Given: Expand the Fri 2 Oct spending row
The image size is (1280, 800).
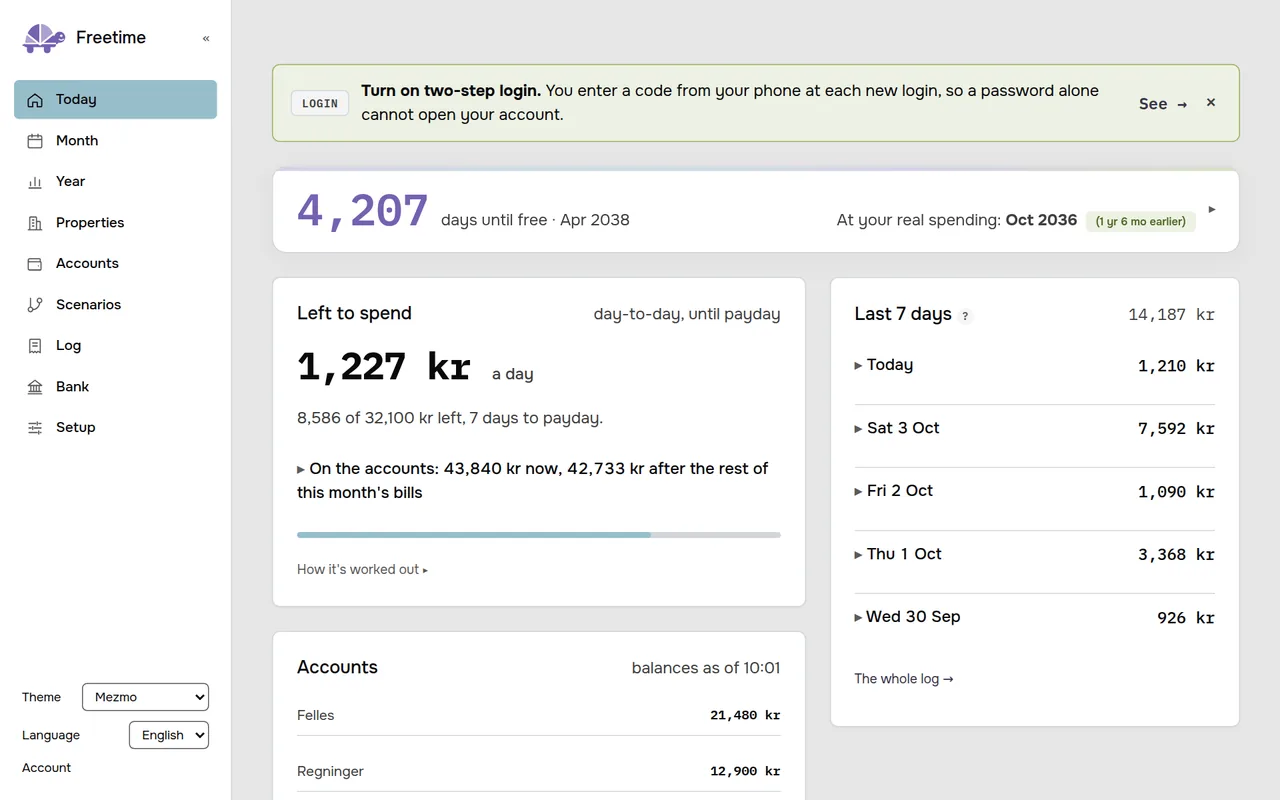Looking at the screenshot, I should pyautogui.click(x=1034, y=492).
